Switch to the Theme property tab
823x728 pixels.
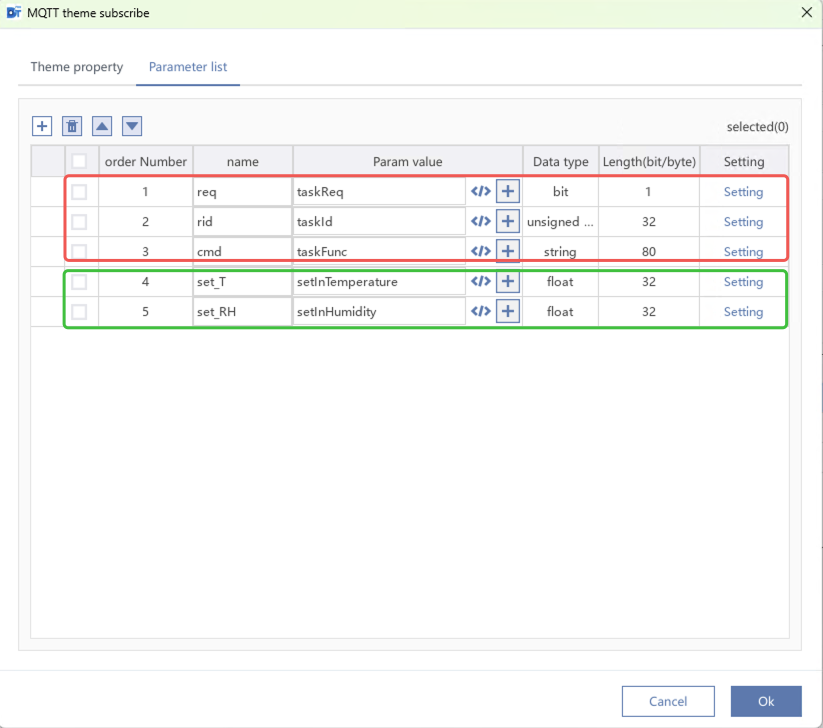click(77, 67)
